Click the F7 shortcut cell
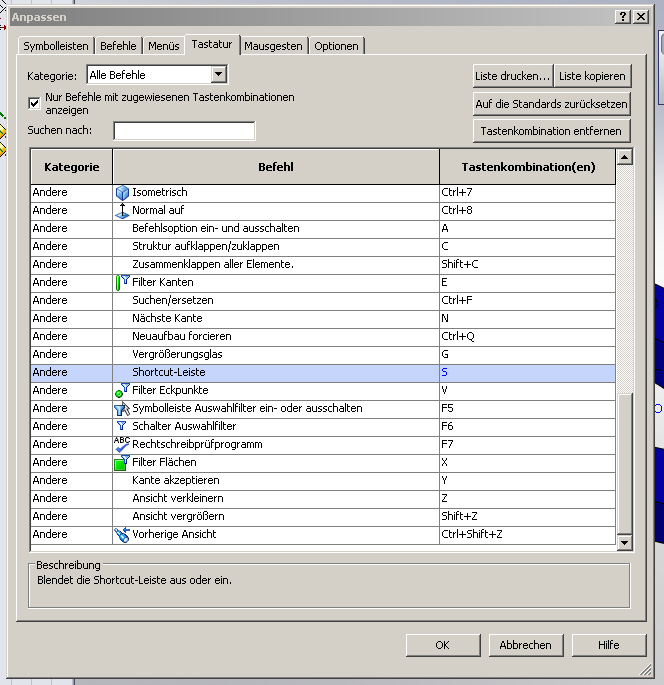 point(527,444)
